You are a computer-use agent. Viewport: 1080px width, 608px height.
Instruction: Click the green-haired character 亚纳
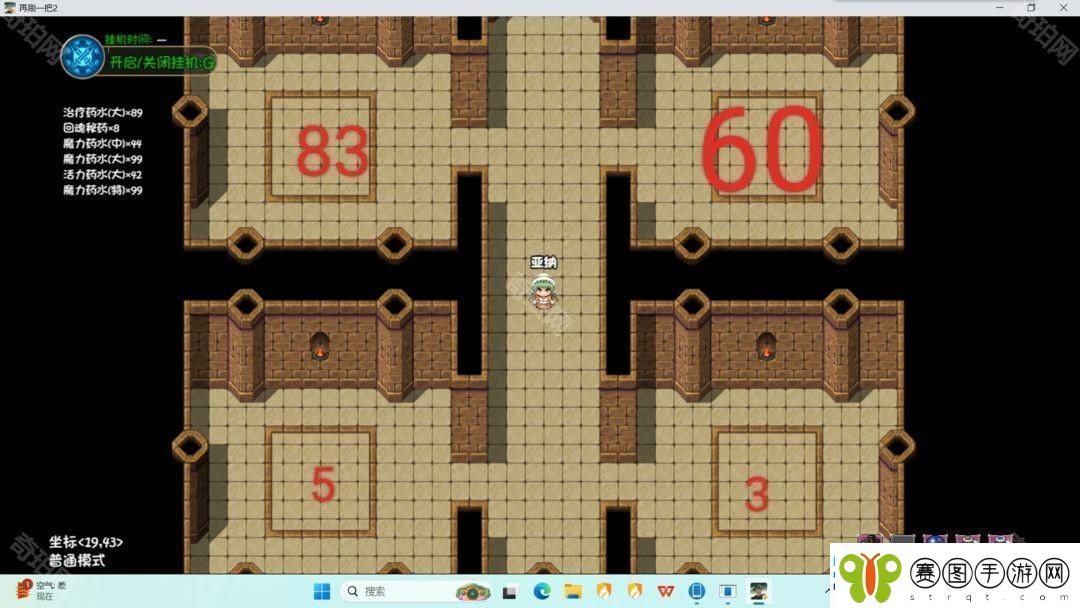[x=543, y=291]
